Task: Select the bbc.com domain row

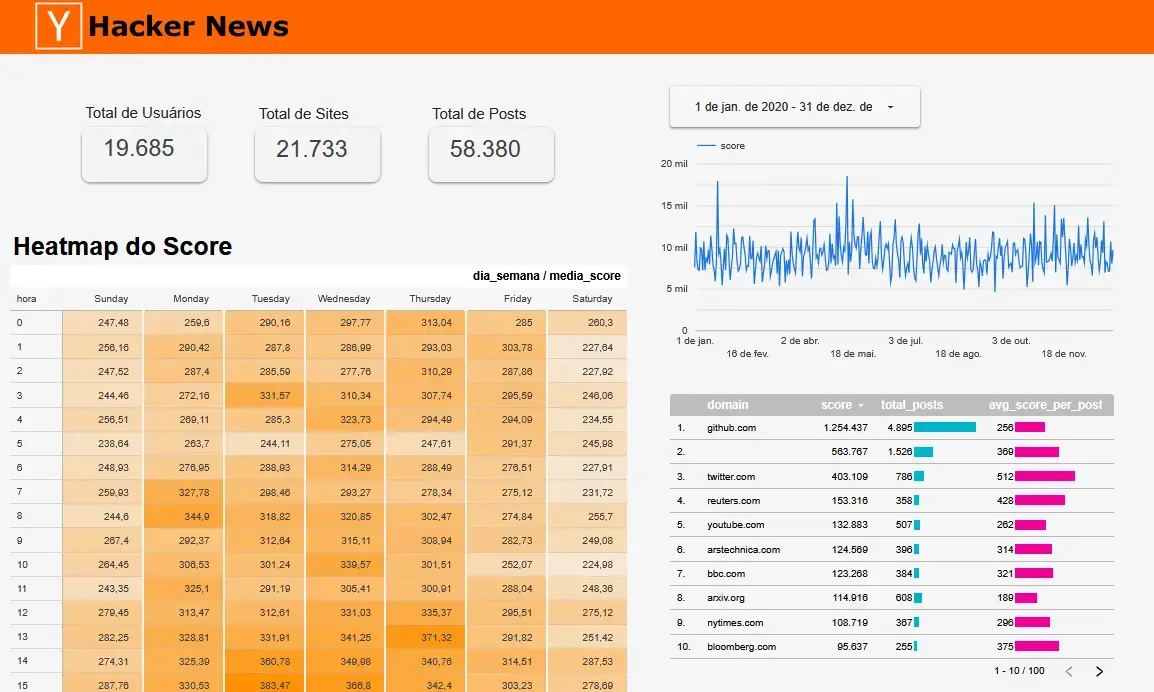Action: coord(891,573)
